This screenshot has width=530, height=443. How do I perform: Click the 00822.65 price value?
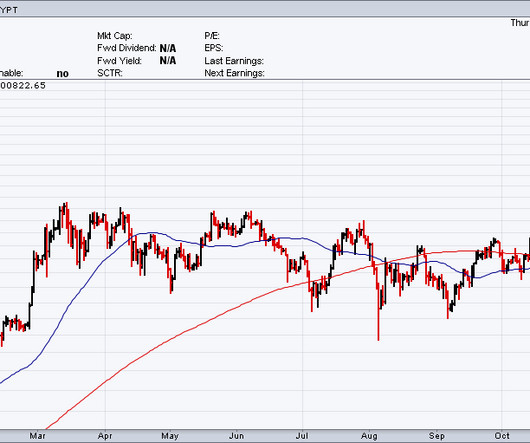click(23, 85)
